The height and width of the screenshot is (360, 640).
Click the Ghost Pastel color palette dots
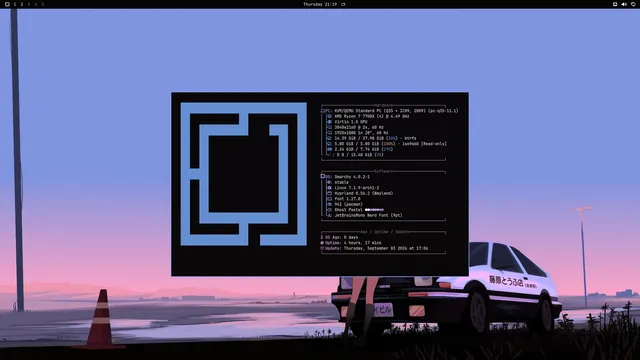click(374, 210)
